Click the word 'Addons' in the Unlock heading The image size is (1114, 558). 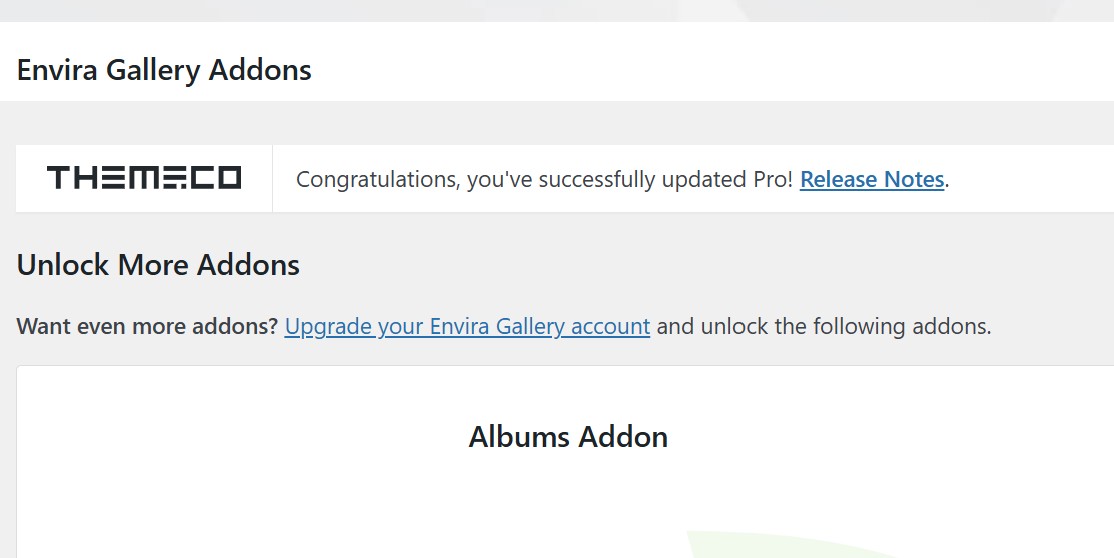[x=248, y=265]
